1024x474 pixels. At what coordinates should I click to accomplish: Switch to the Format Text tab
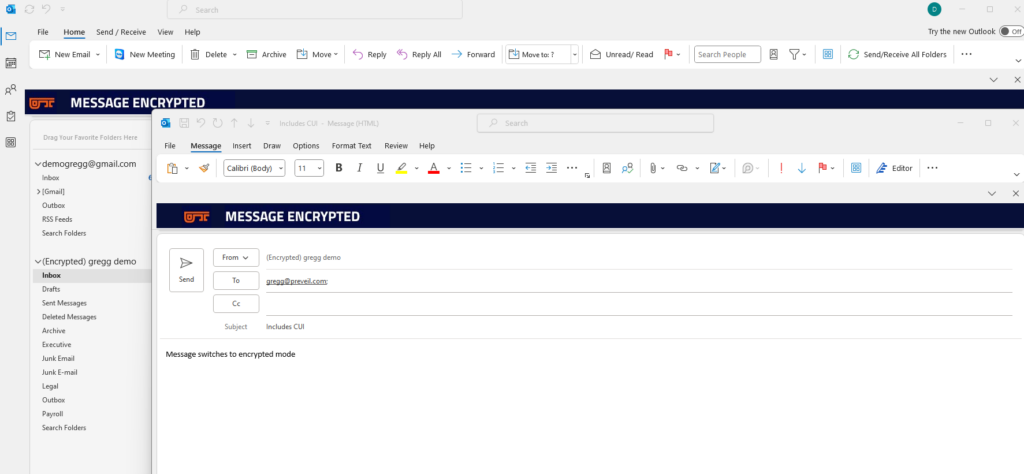(x=351, y=146)
